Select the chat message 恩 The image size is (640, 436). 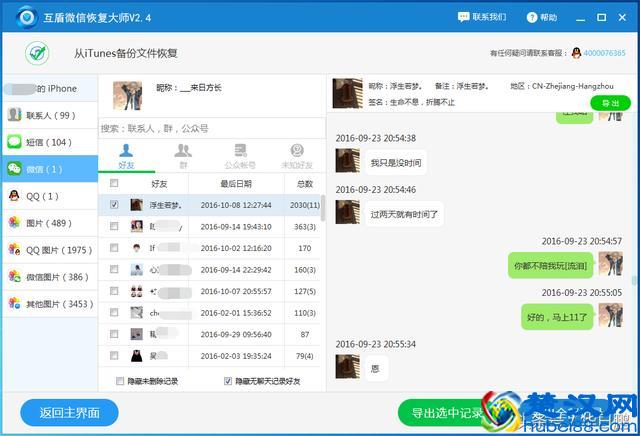[x=376, y=369]
